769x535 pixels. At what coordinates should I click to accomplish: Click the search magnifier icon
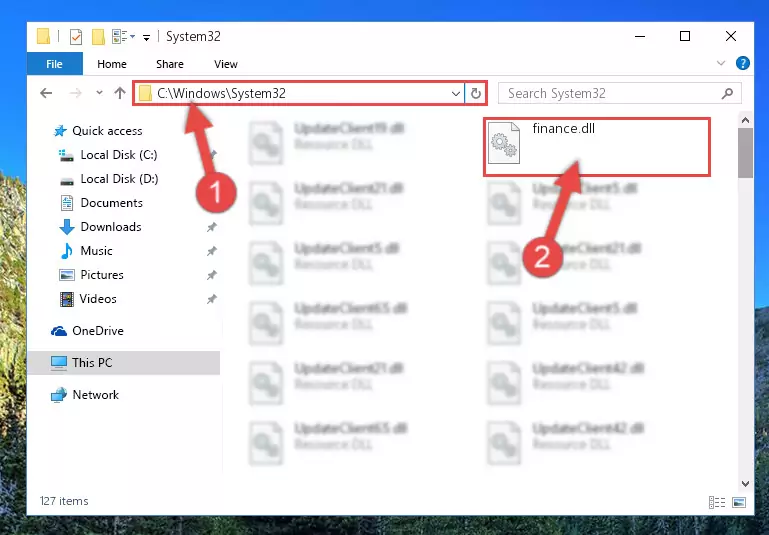coord(727,93)
